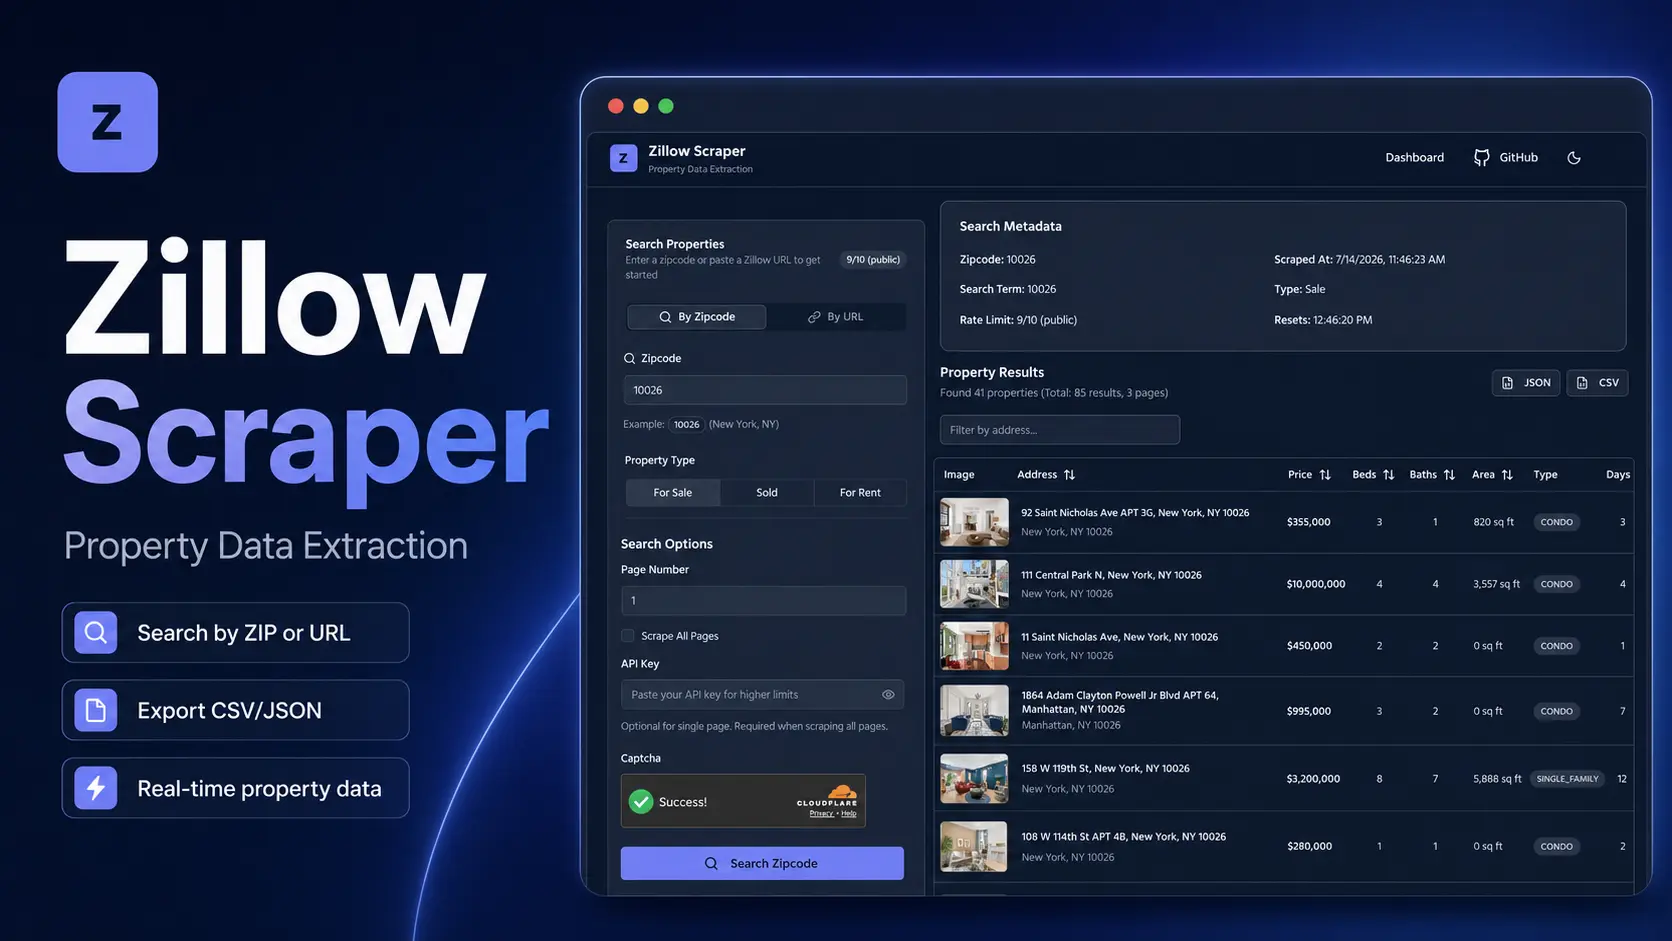Sort the Address column arrows
The height and width of the screenshot is (941, 1672).
[1069, 475]
